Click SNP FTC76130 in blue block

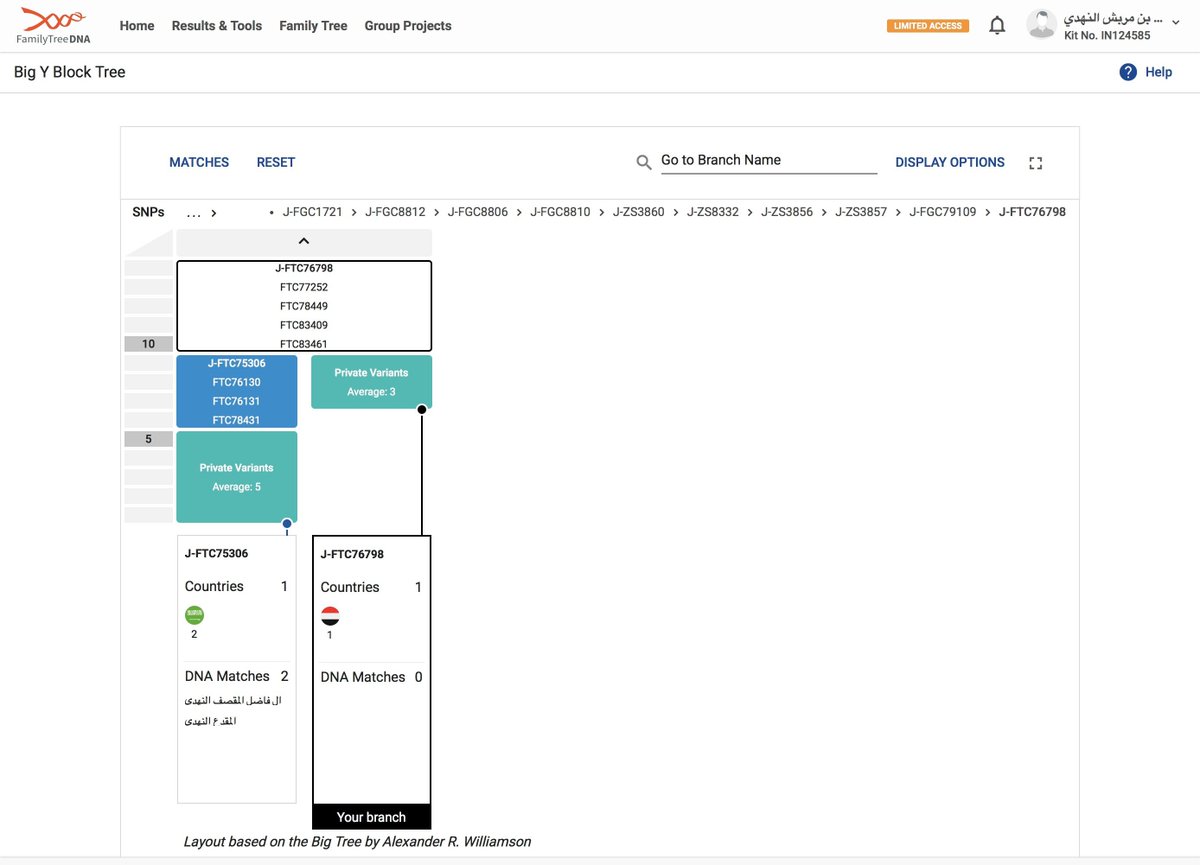pos(236,382)
